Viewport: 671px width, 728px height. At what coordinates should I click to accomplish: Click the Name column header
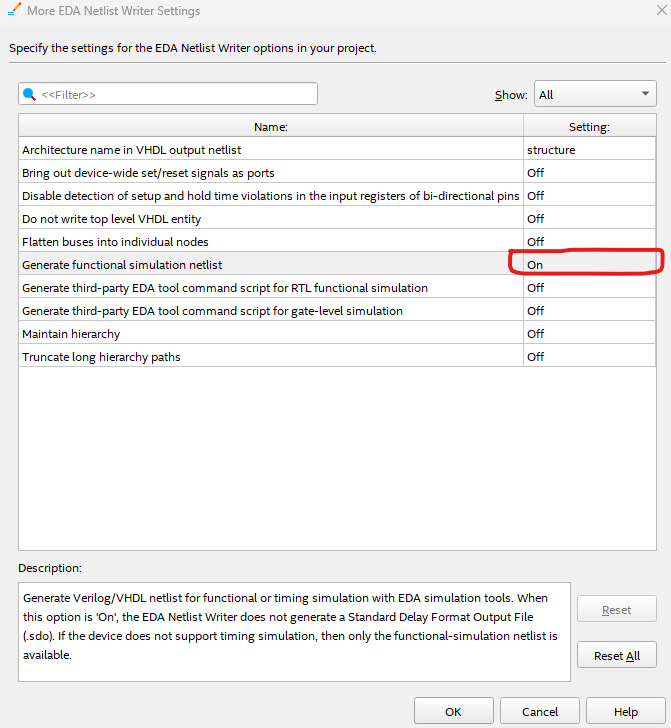pos(270,127)
